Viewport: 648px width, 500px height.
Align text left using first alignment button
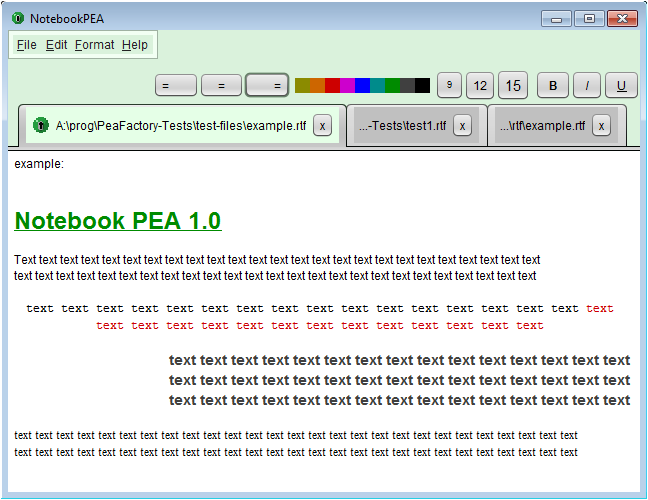click(176, 86)
